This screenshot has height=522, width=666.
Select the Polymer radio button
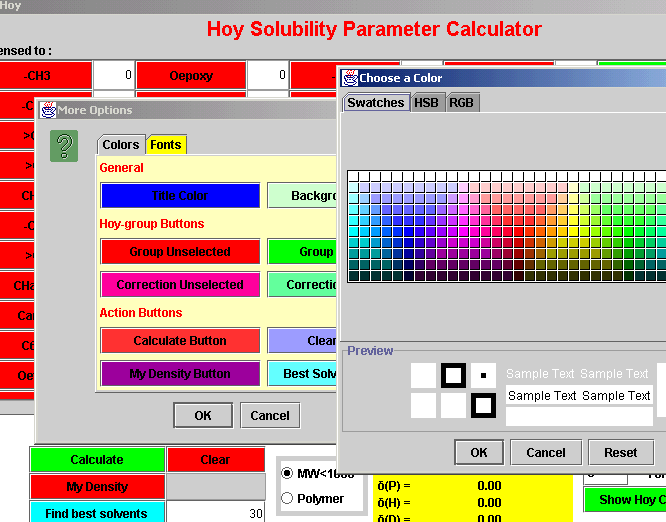(288, 498)
